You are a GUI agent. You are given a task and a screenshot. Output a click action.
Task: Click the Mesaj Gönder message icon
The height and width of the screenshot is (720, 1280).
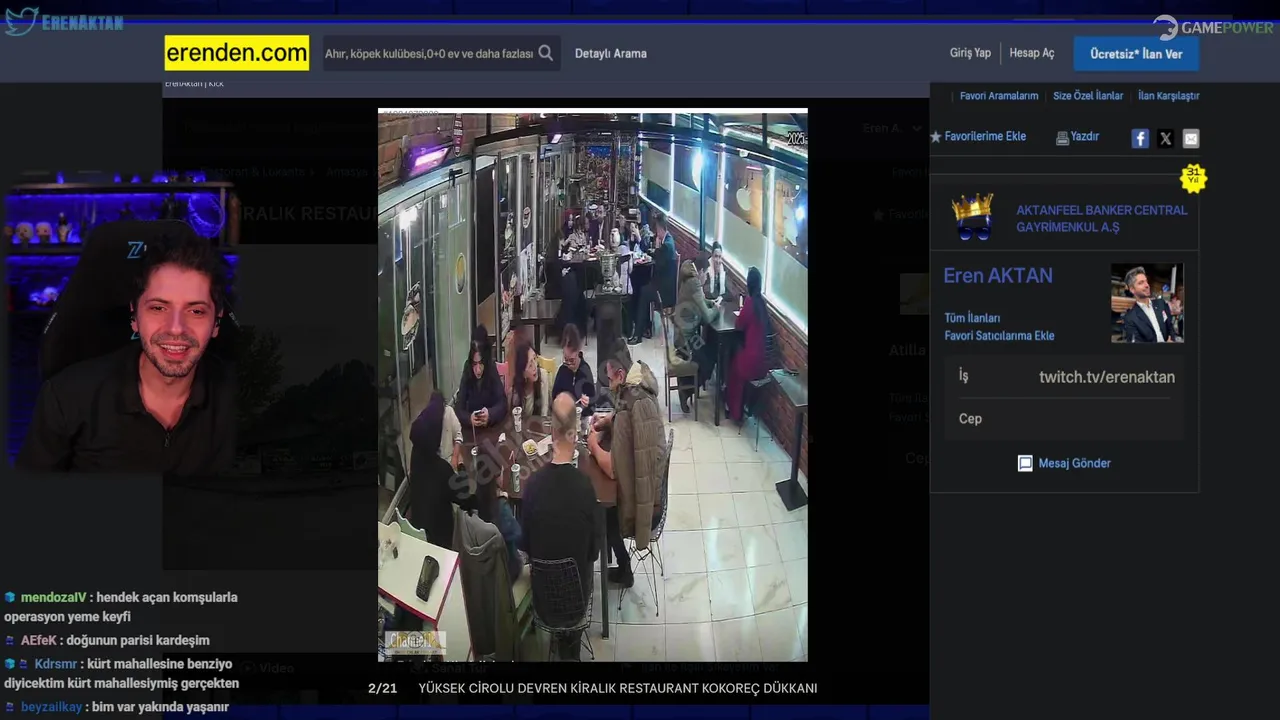(1025, 463)
